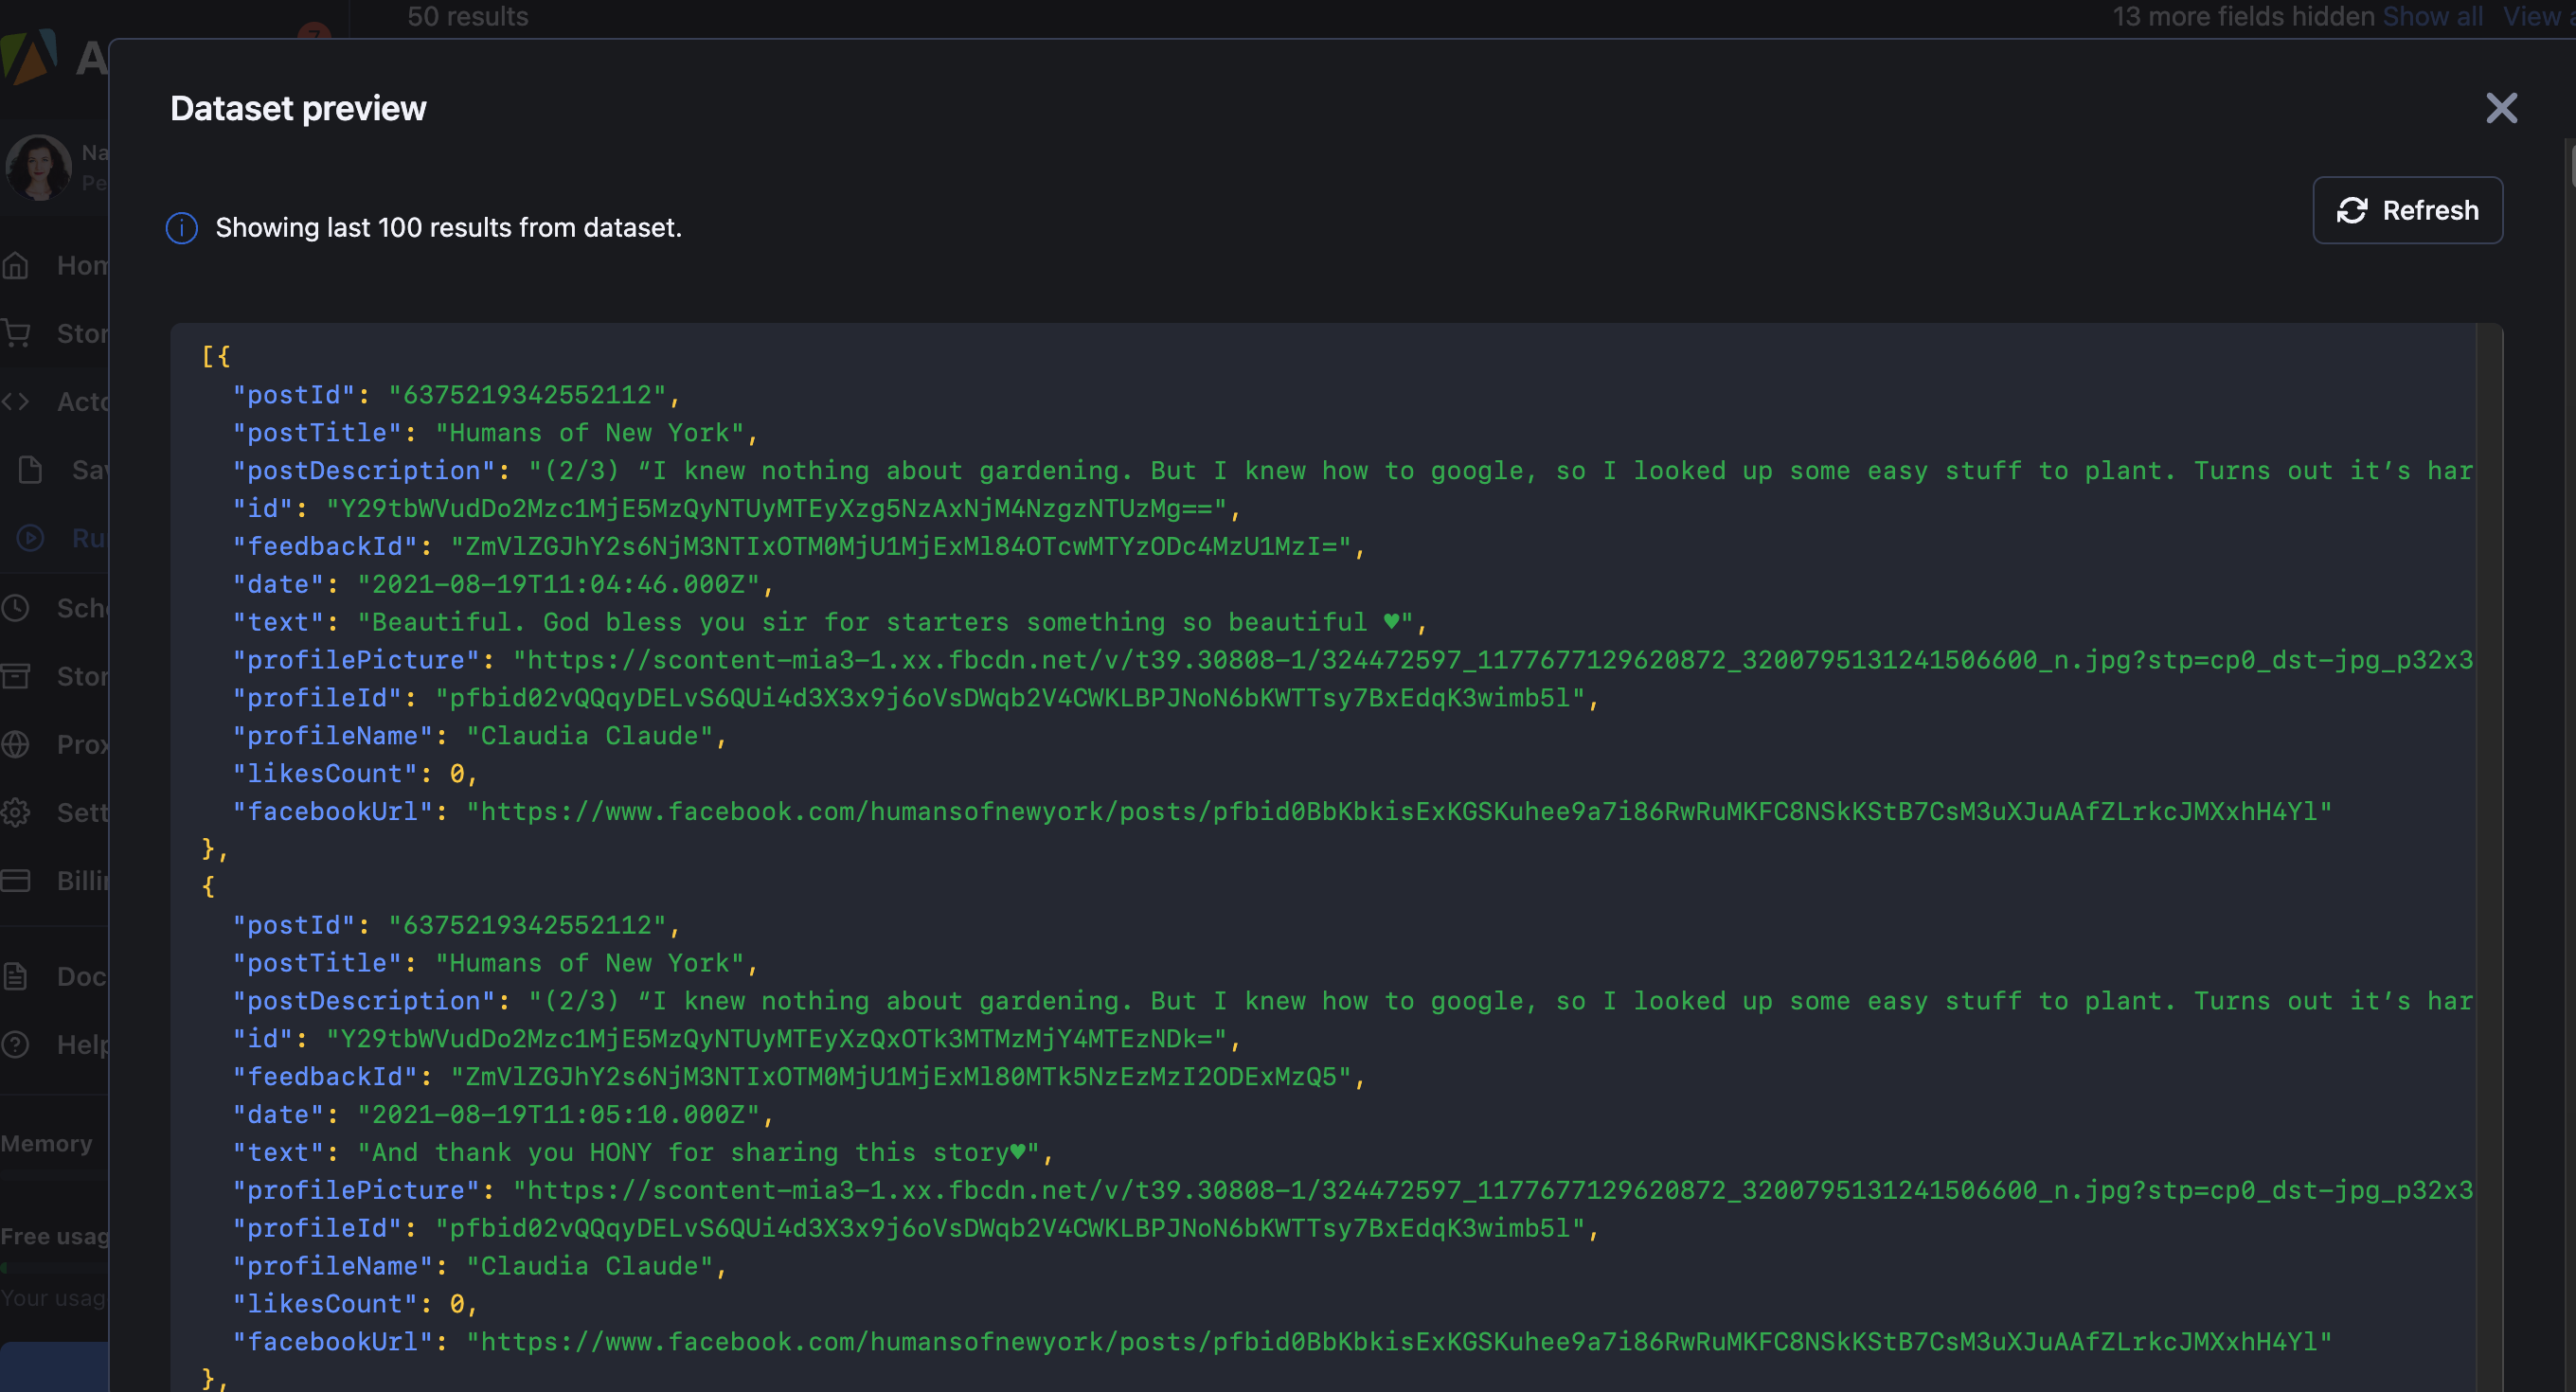
Task: Click the first profileId pfbid02vQ value
Action: pyautogui.click(x=1010, y=698)
